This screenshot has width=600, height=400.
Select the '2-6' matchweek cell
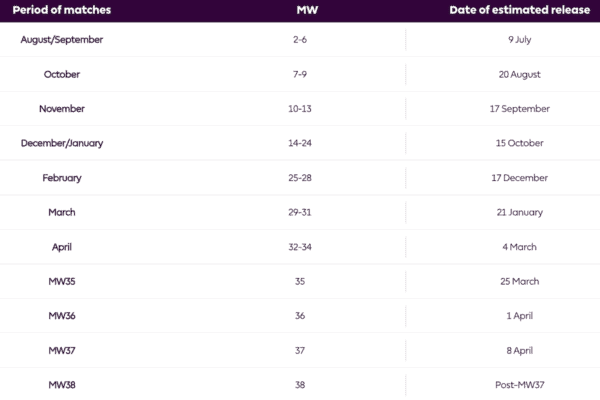(300, 39)
